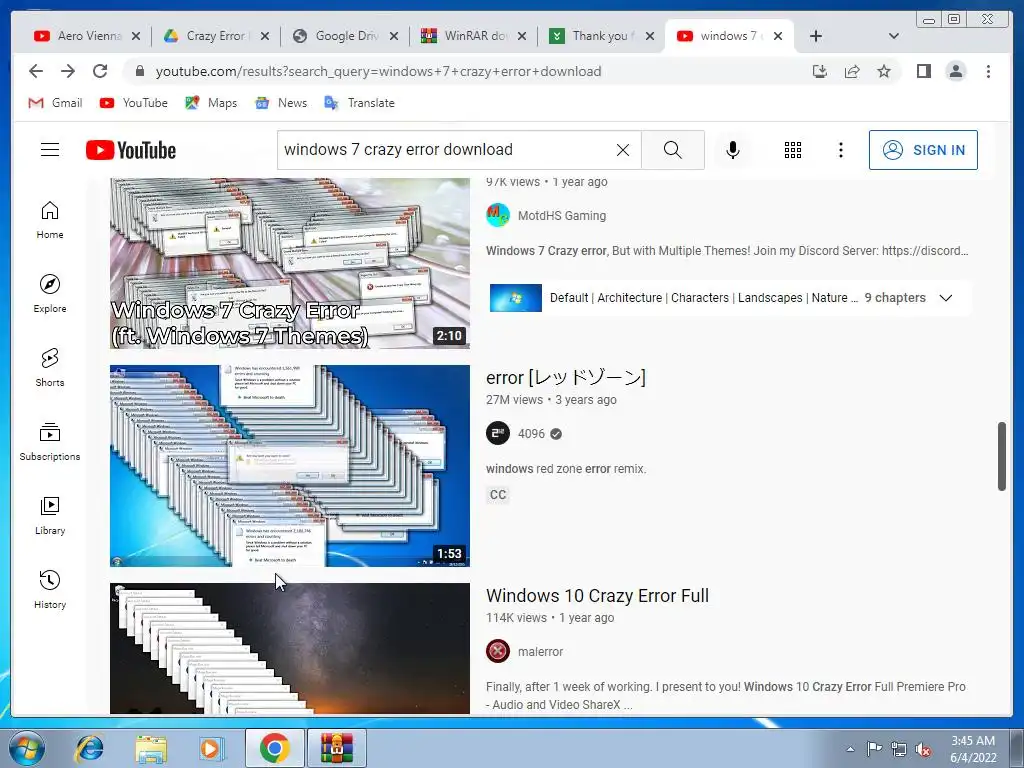
Task: Click the YouTube logo
Action: tap(131, 150)
